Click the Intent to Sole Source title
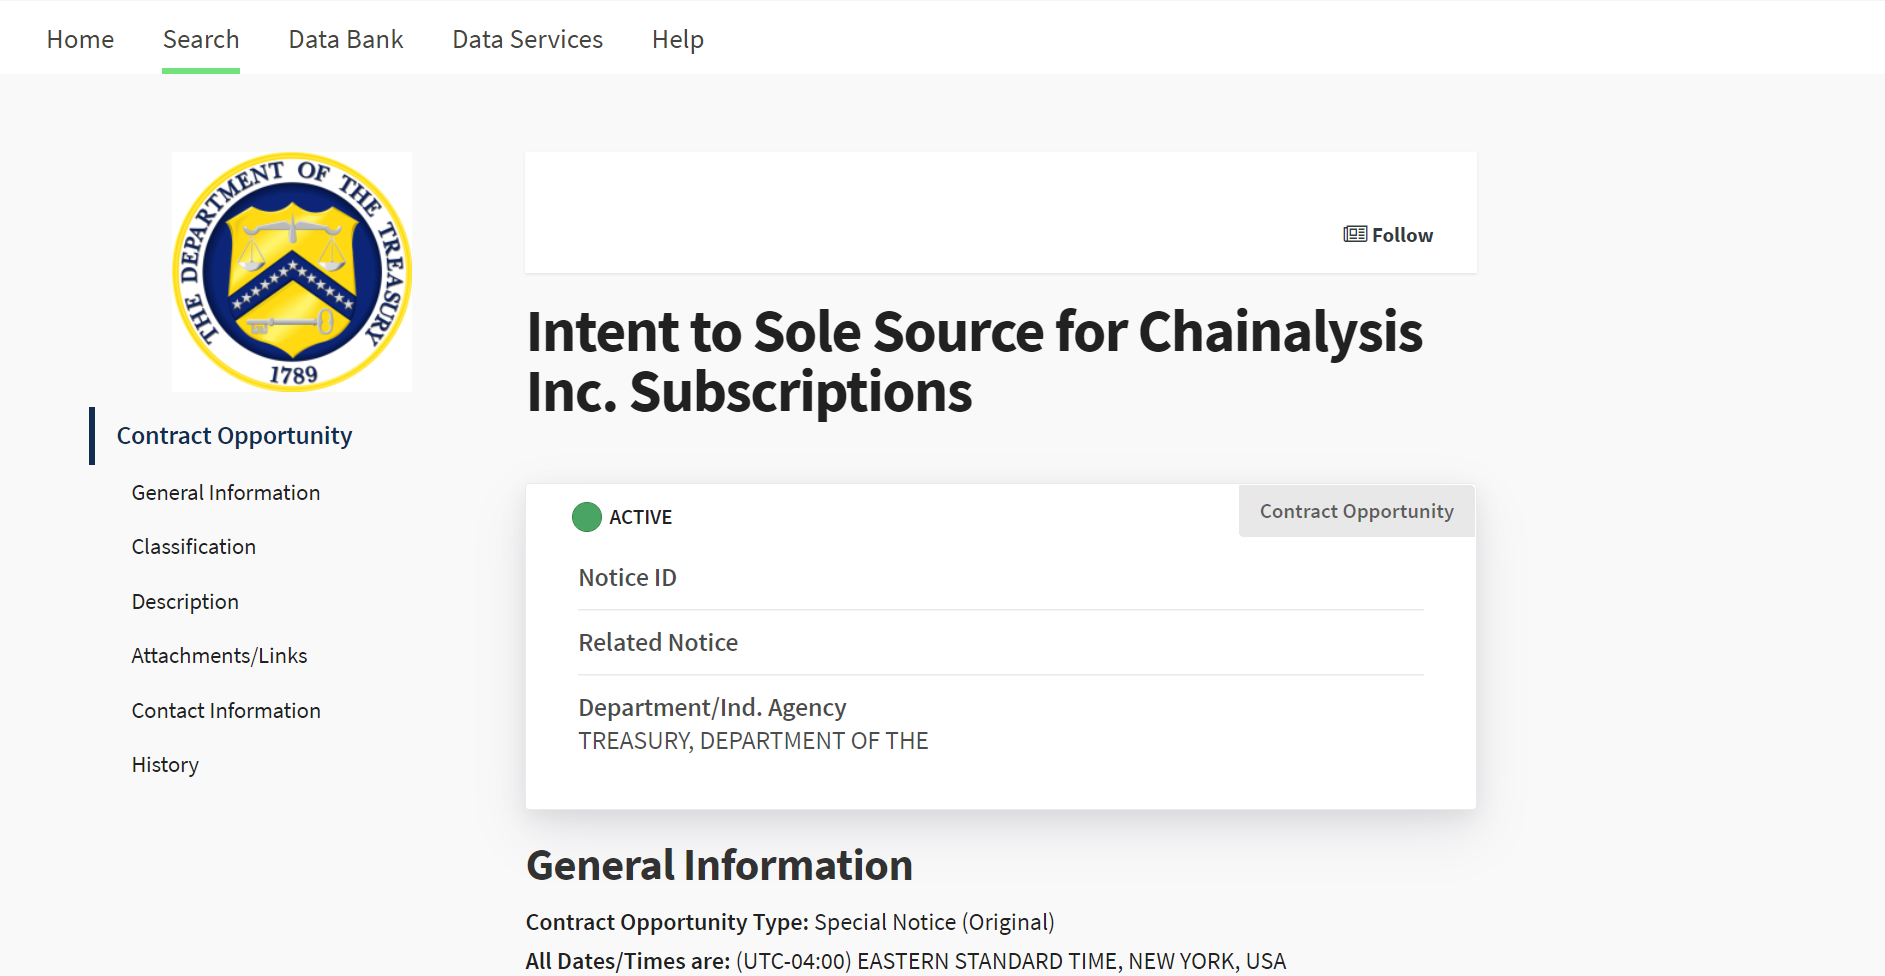 pyautogui.click(x=975, y=362)
